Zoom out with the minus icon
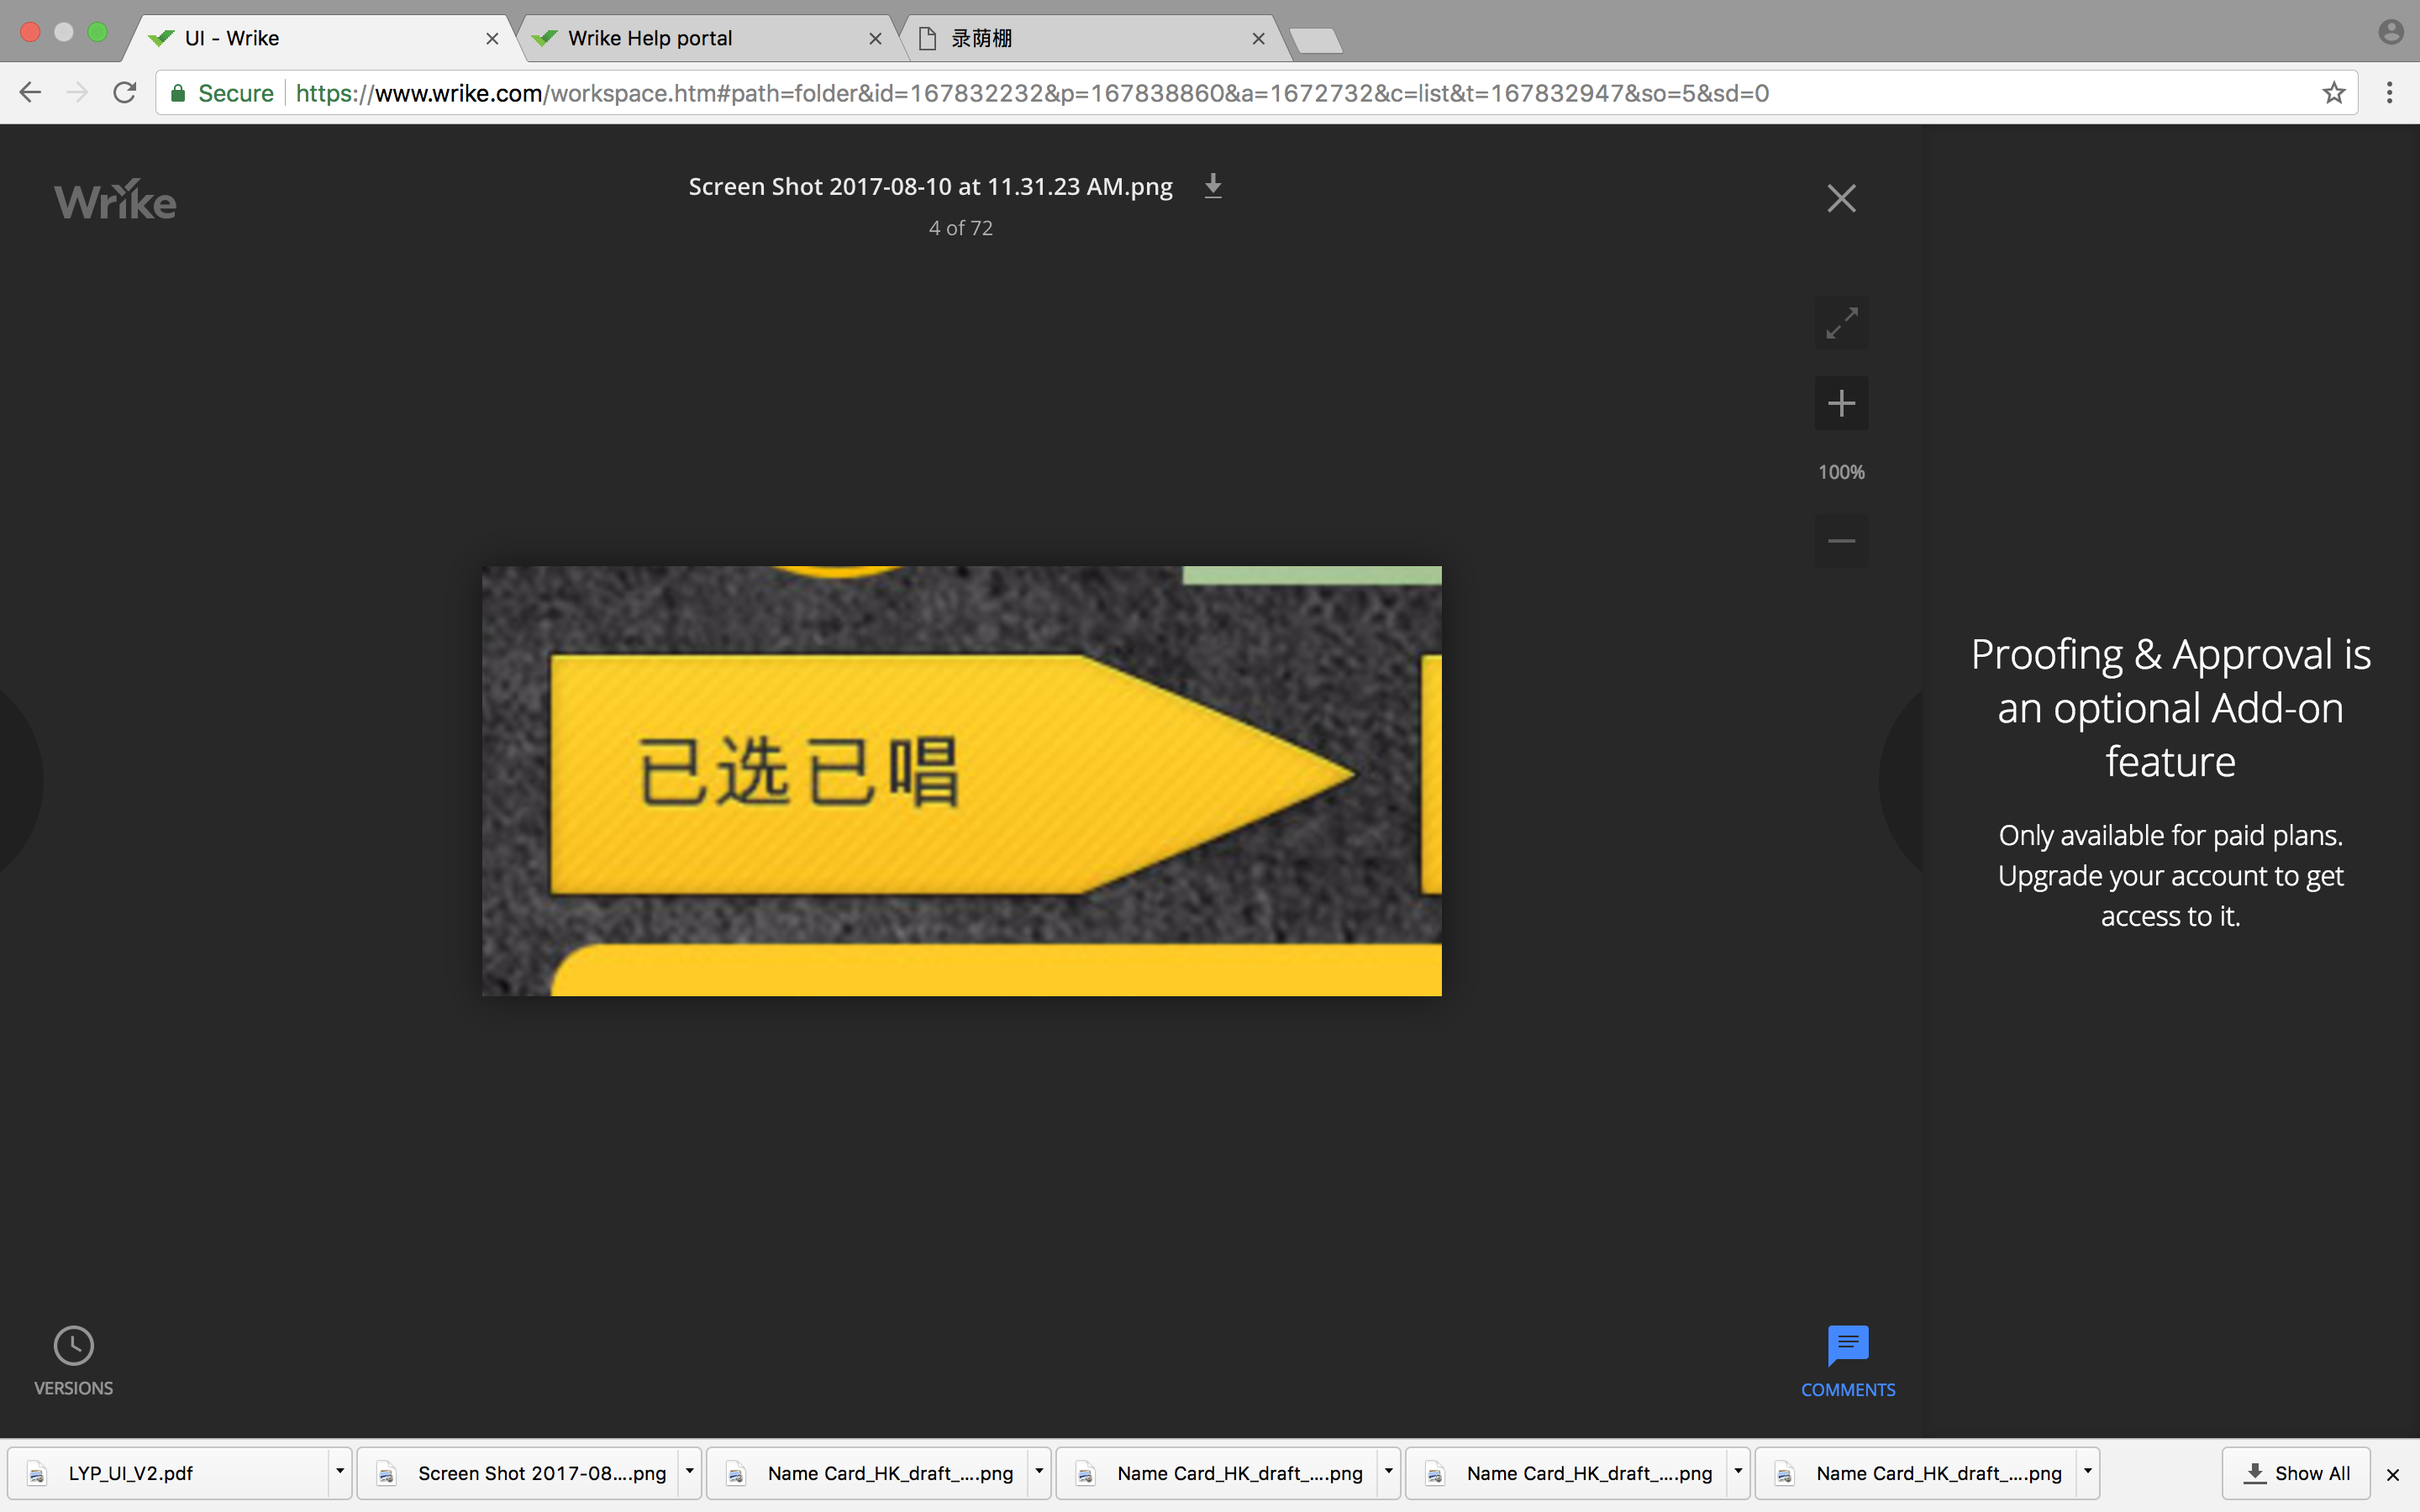Viewport: 2420px width, 1512px height. [1841, 541]
